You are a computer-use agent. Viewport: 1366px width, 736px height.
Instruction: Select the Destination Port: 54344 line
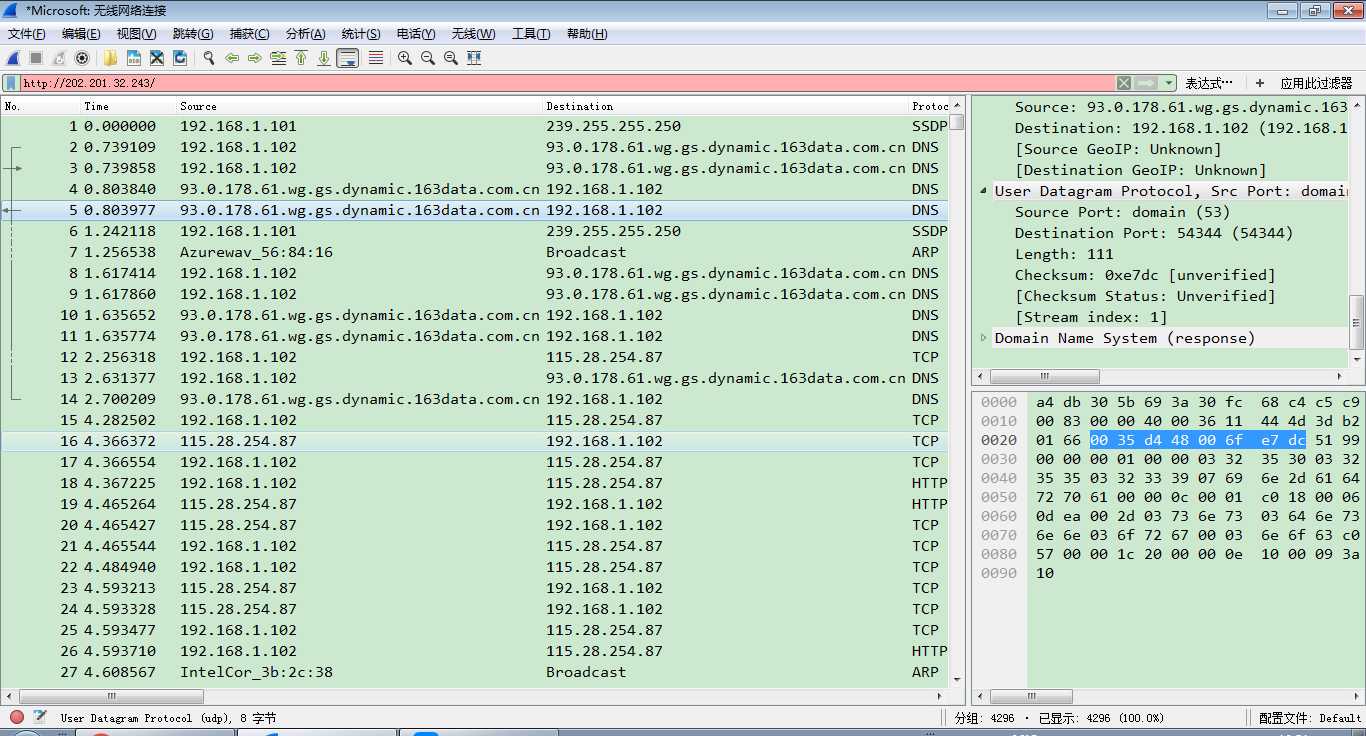pyautogui.click(x=1154, y=233)
